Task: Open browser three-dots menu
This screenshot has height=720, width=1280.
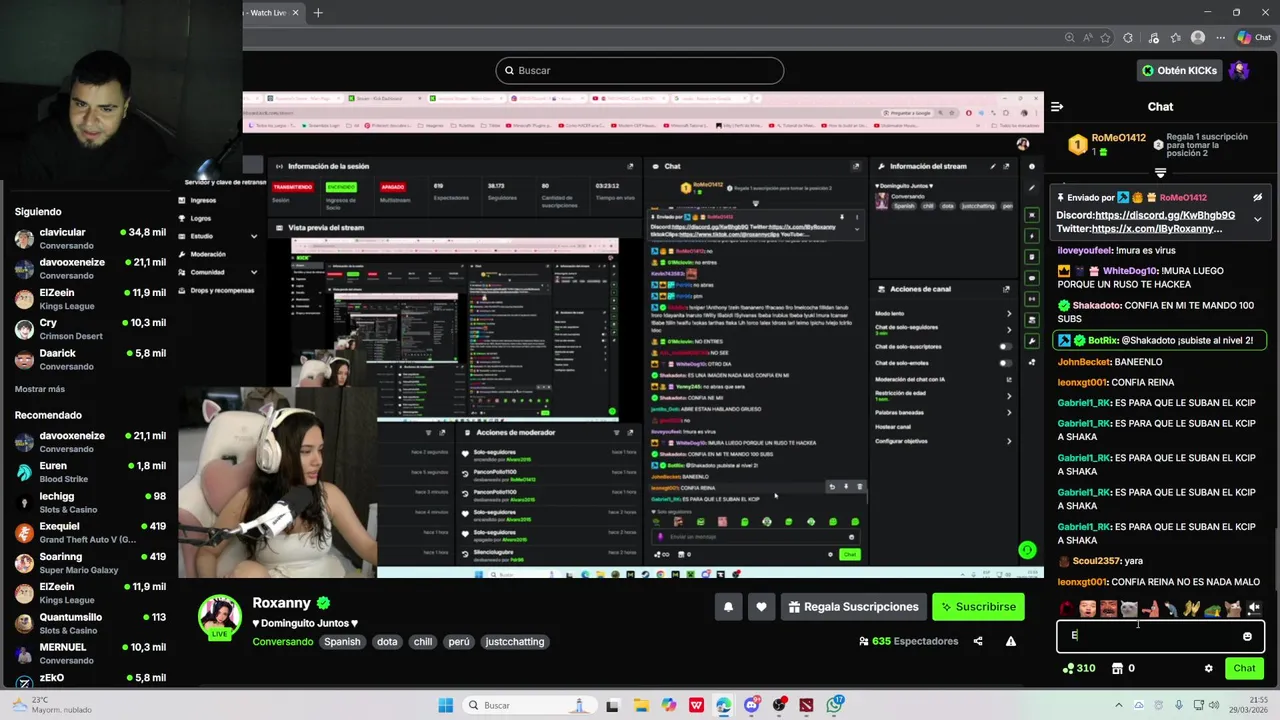Action: click(1220, 38)
